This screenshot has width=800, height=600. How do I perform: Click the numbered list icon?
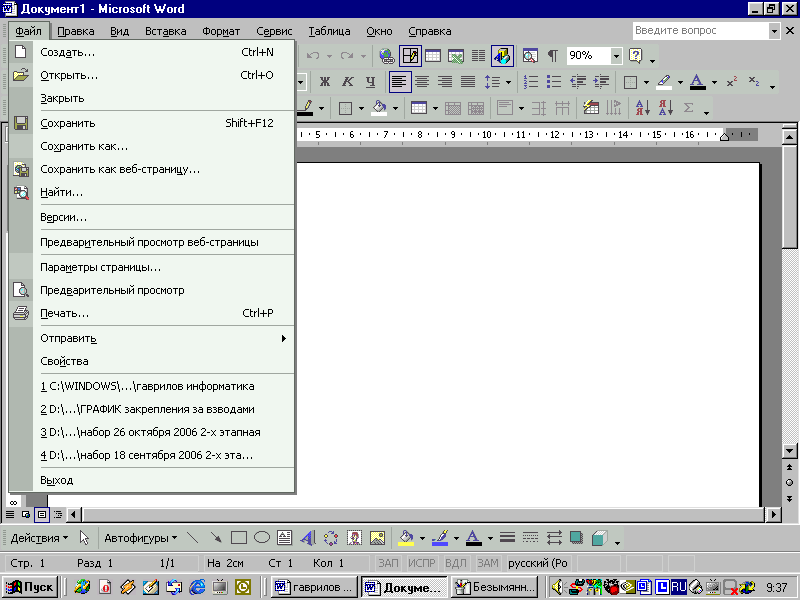[531, 82]
